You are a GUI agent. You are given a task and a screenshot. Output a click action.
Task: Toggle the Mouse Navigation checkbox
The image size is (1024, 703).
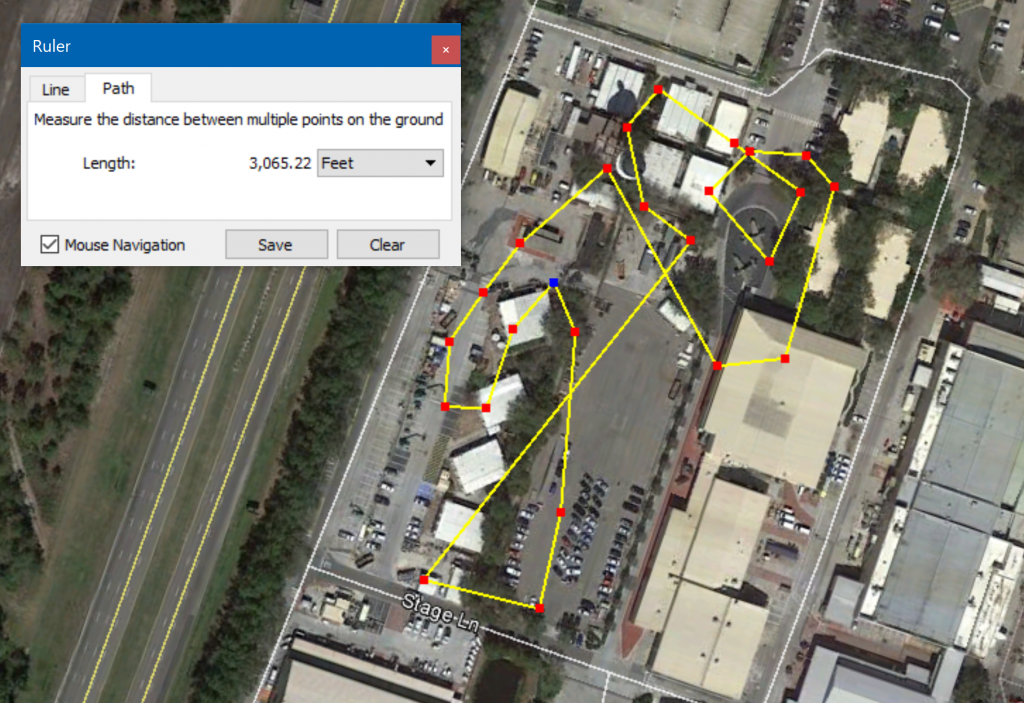pos(50,244)
